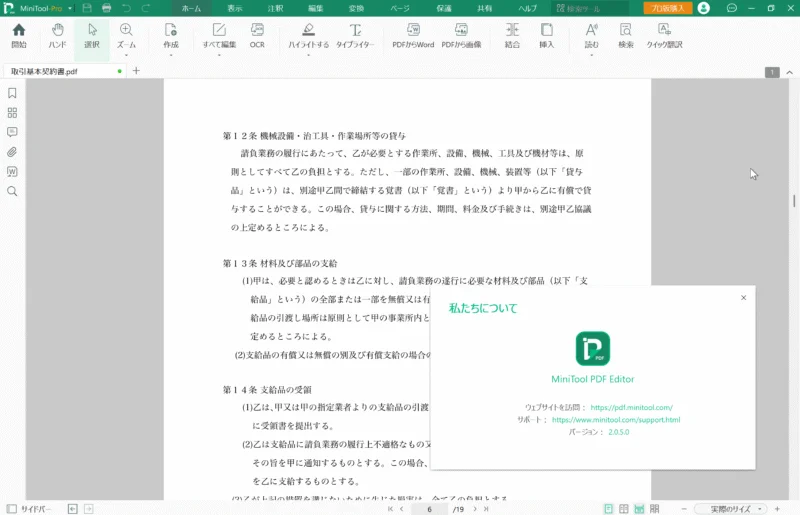Open the comments sidebar panel
This screenshot has width=800, height=515.
pos(12,132)
